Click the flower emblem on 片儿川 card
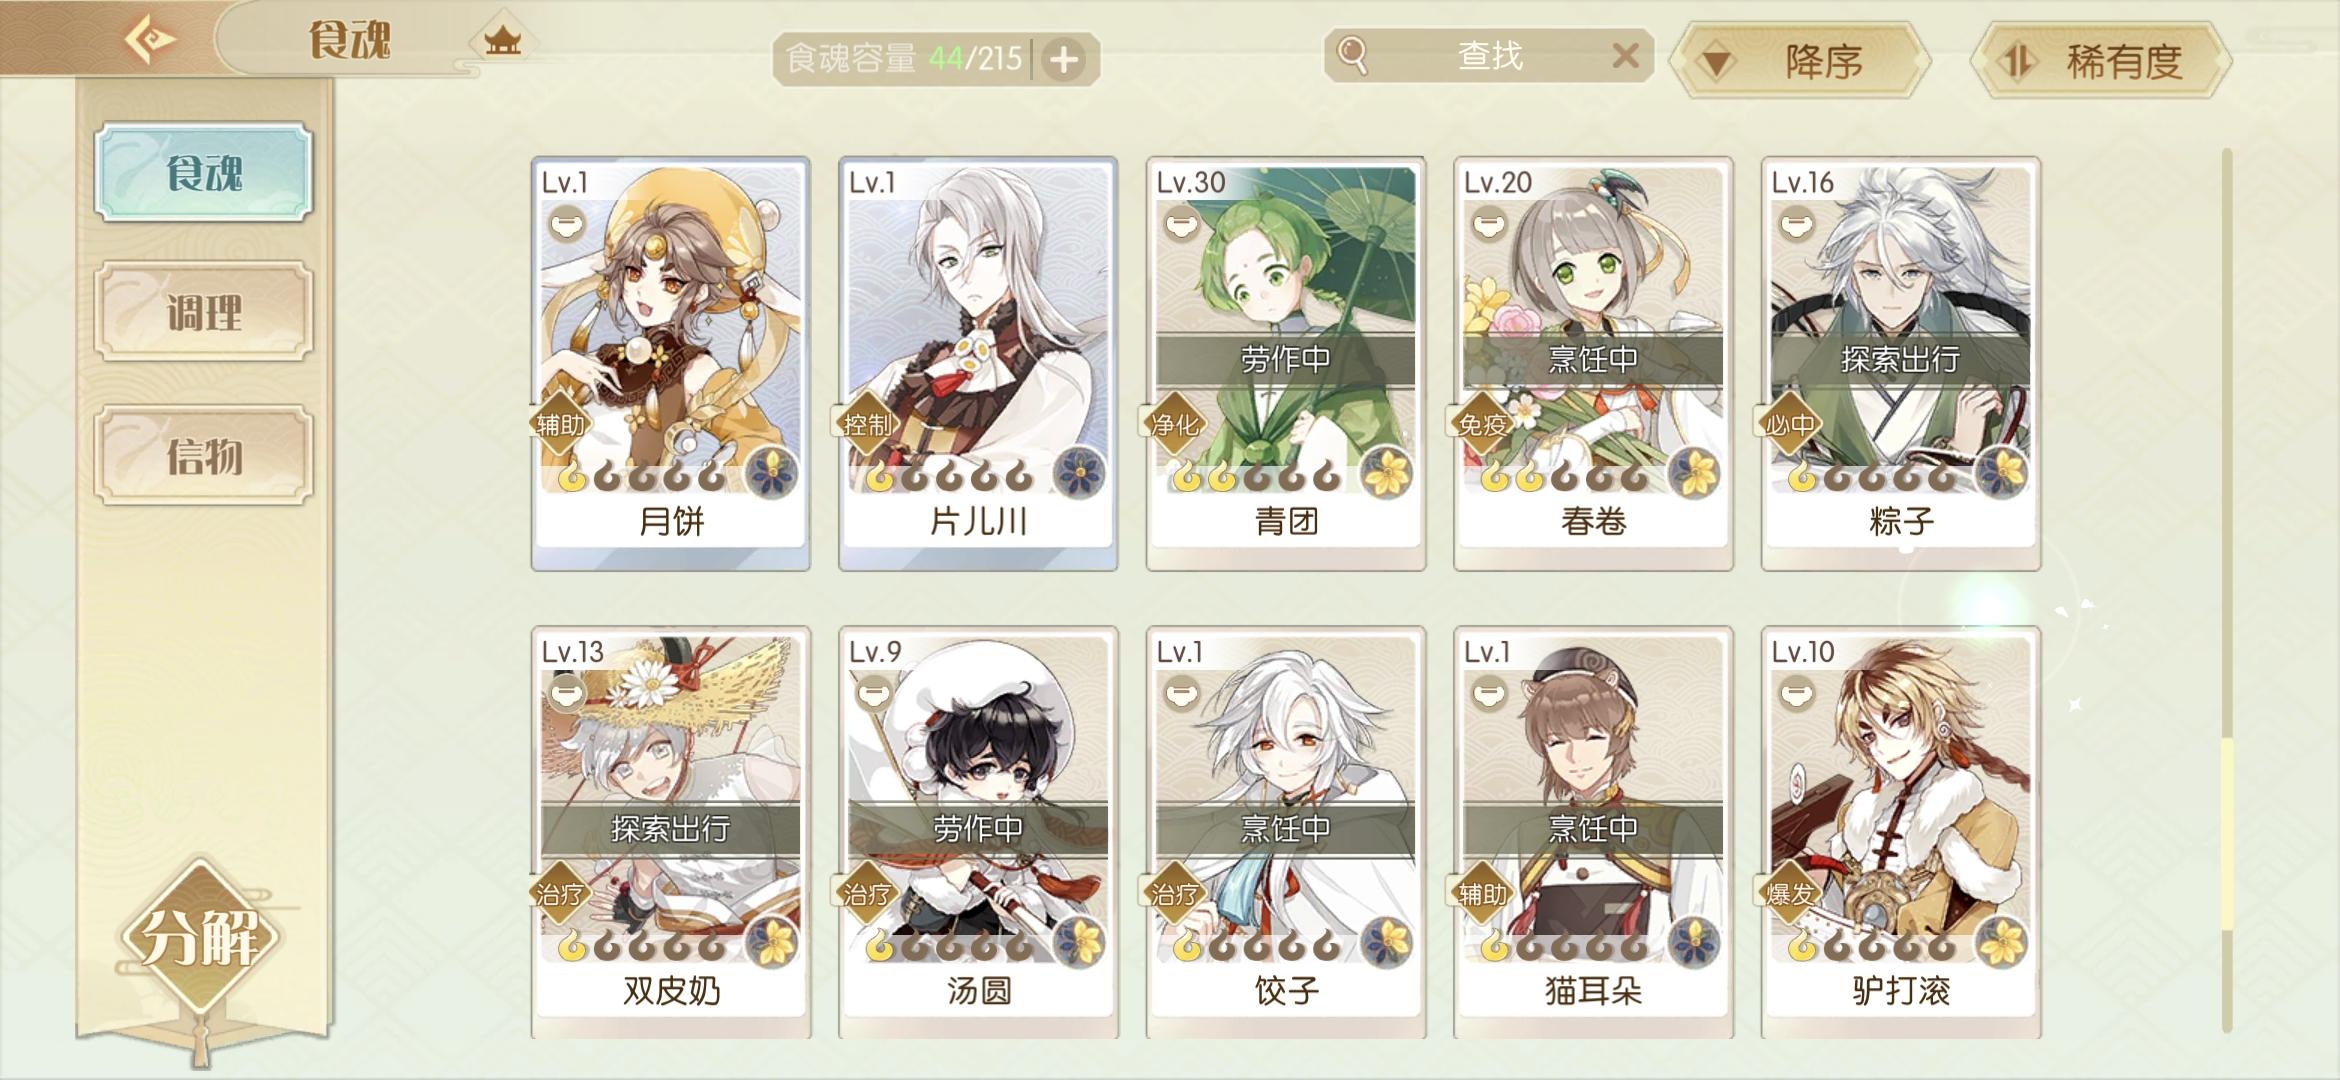This screenshot has width=2340, height=1080. click(1079, 472)
